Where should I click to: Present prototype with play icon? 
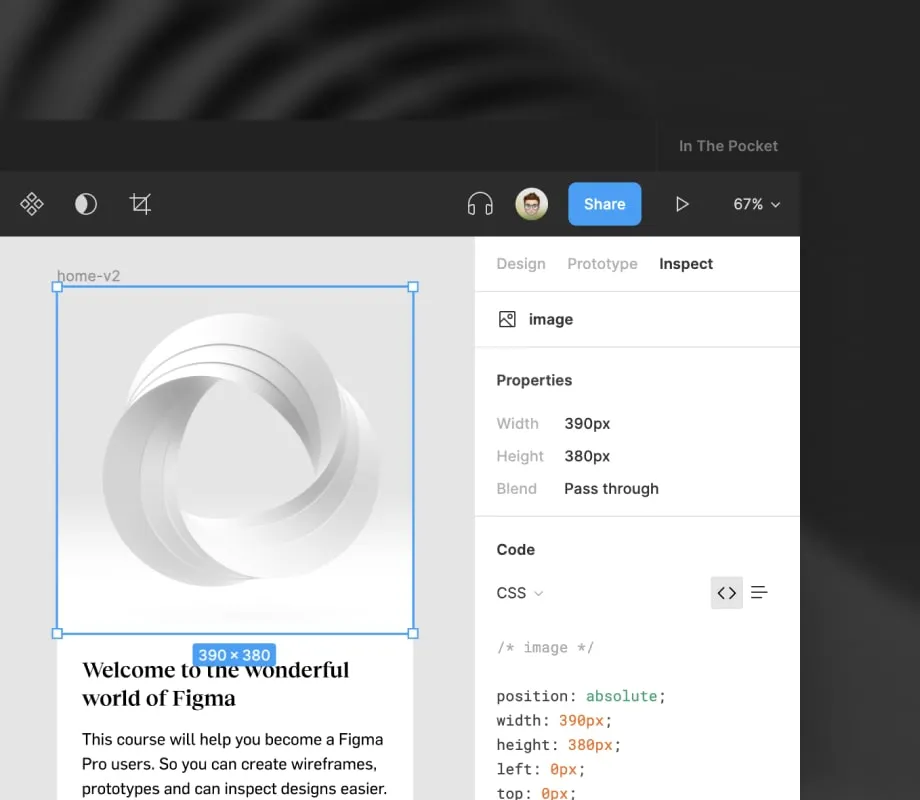(681, 204)
